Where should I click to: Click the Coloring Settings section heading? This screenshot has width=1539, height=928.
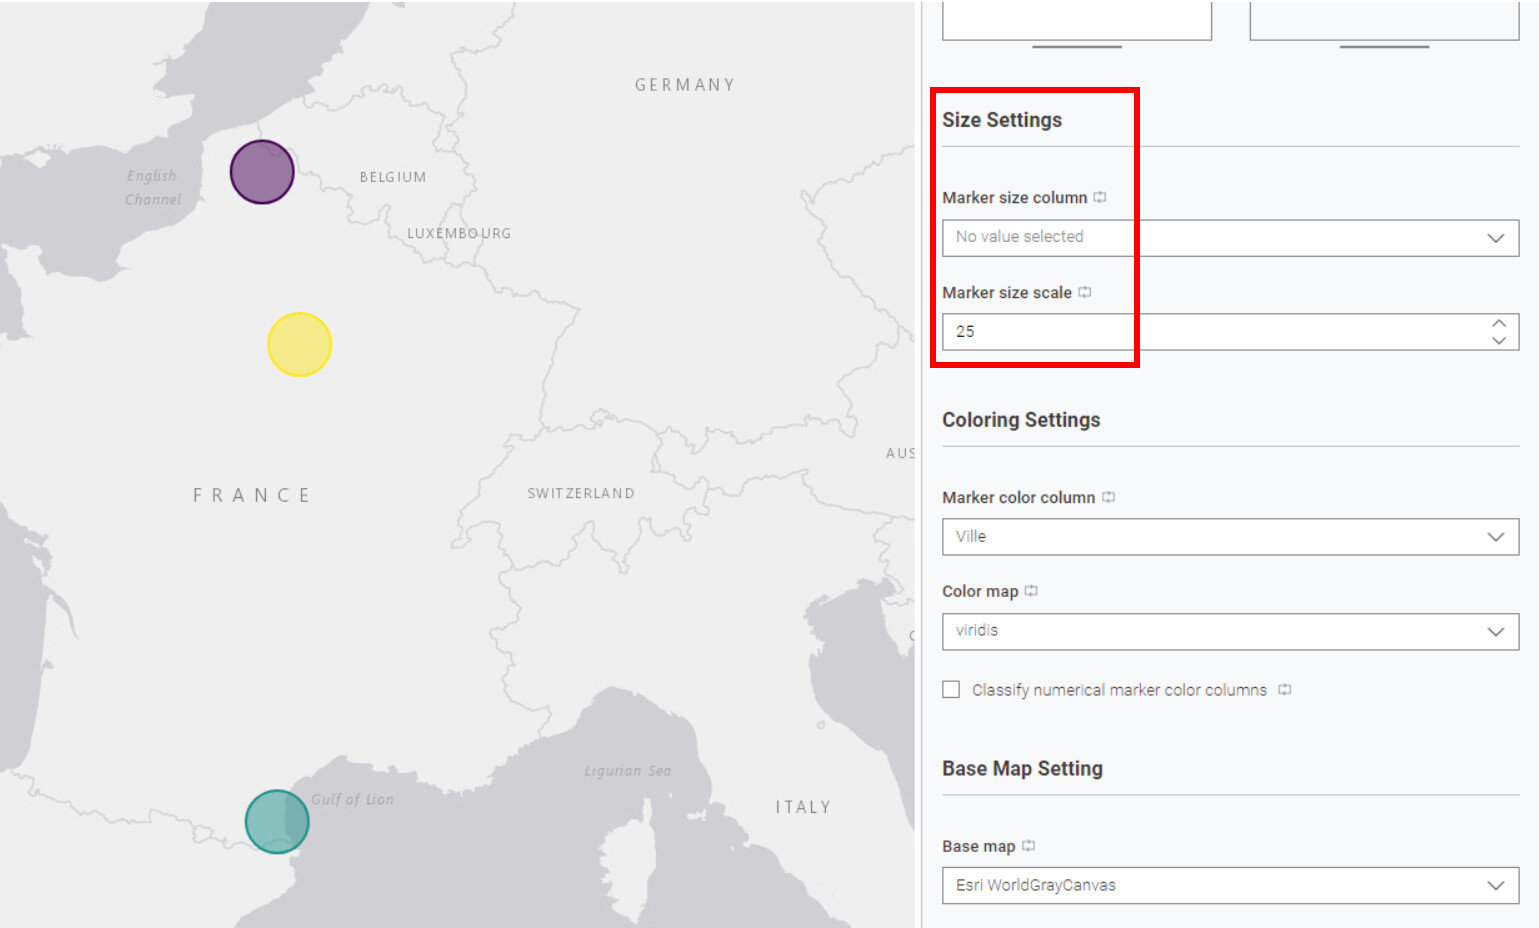(x=1021, y=420)
